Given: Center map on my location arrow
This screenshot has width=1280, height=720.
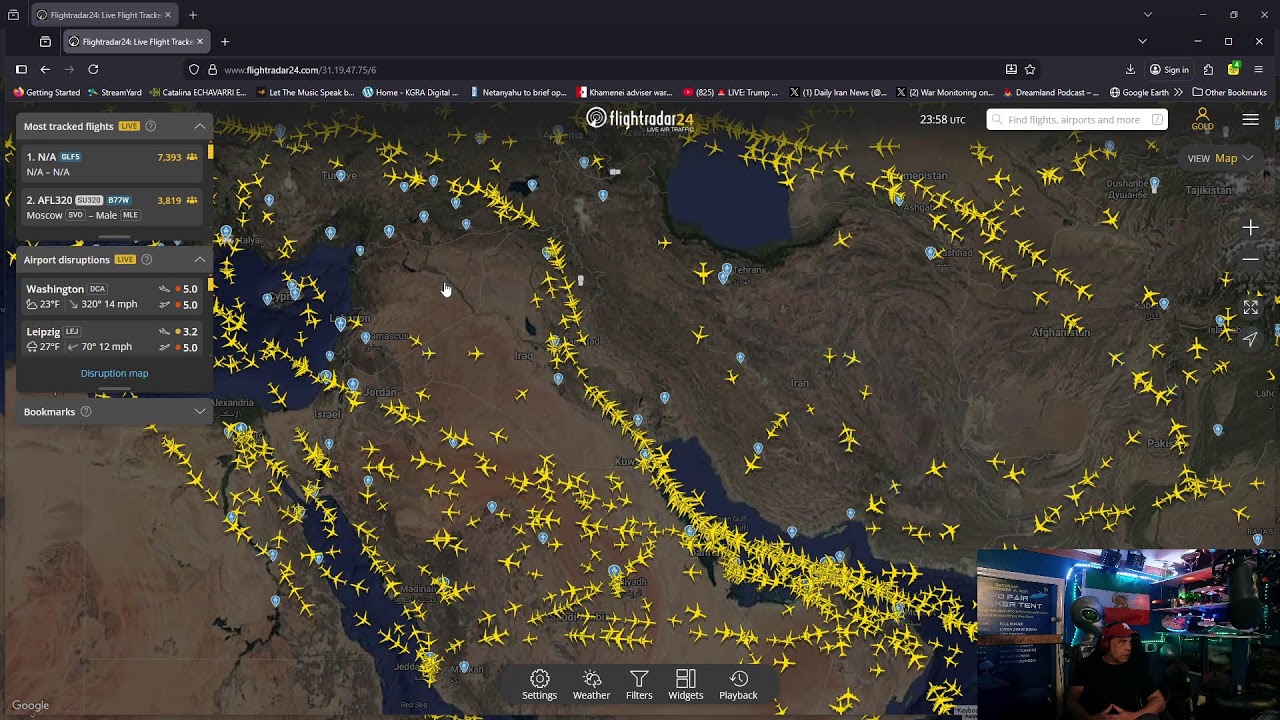Looking at the screenshot, I should coord(1250,339).
